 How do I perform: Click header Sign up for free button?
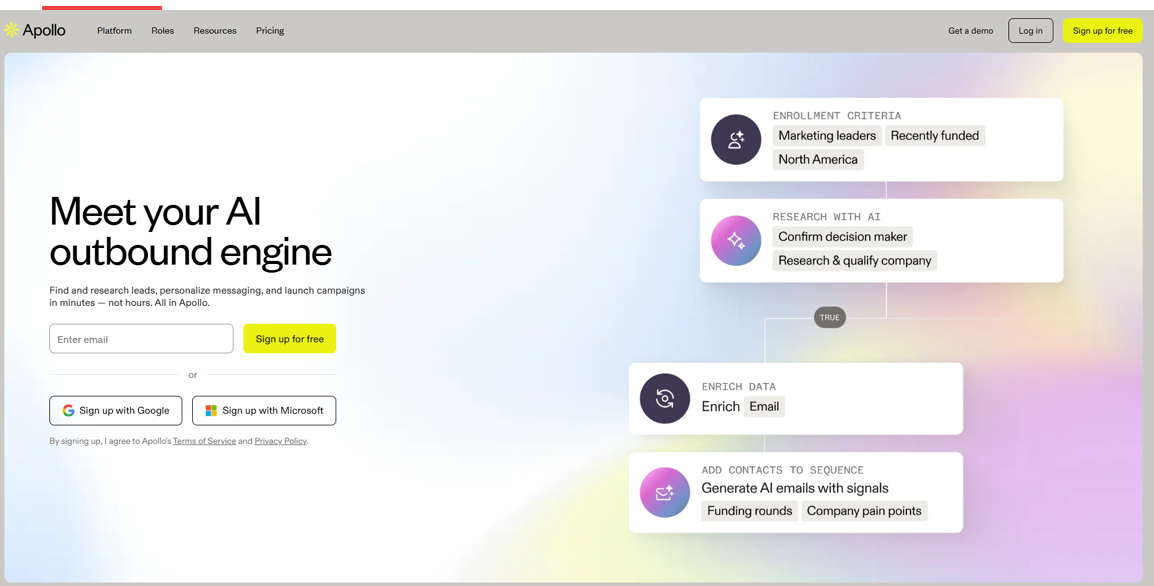point(1102,31)
